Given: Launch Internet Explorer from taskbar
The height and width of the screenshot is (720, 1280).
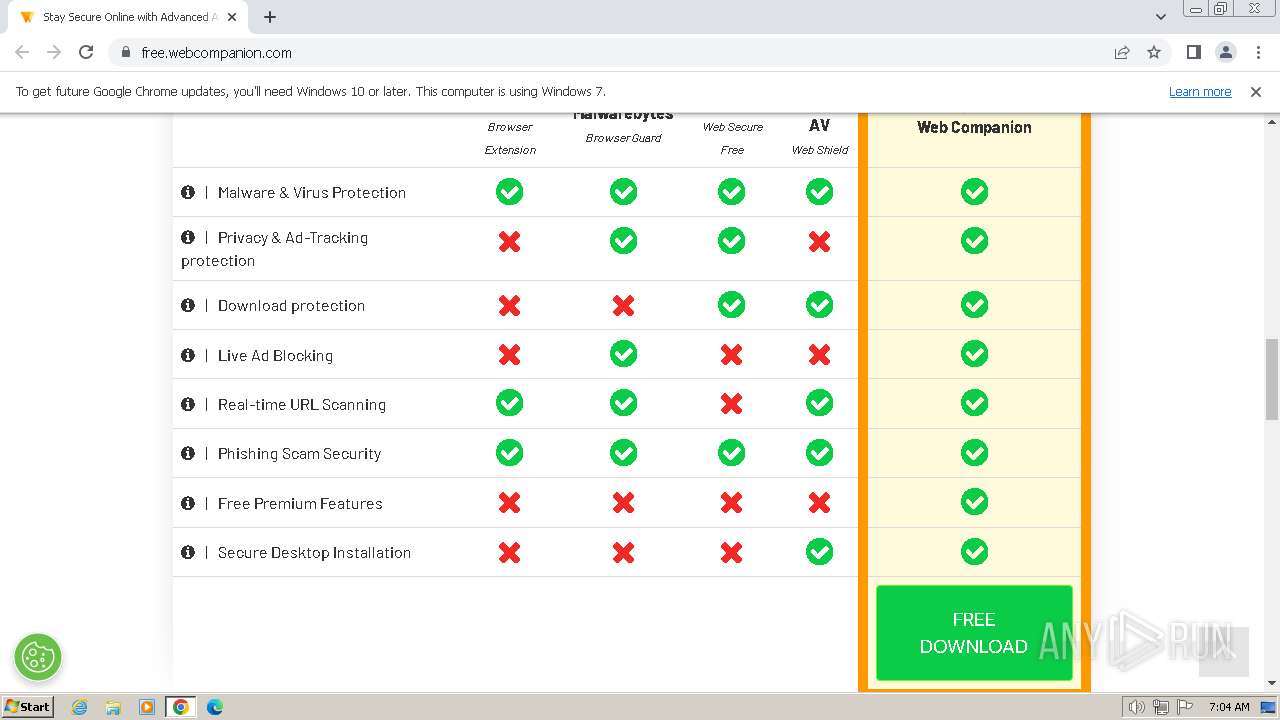Looking at the screenshot, I should 79,707.
